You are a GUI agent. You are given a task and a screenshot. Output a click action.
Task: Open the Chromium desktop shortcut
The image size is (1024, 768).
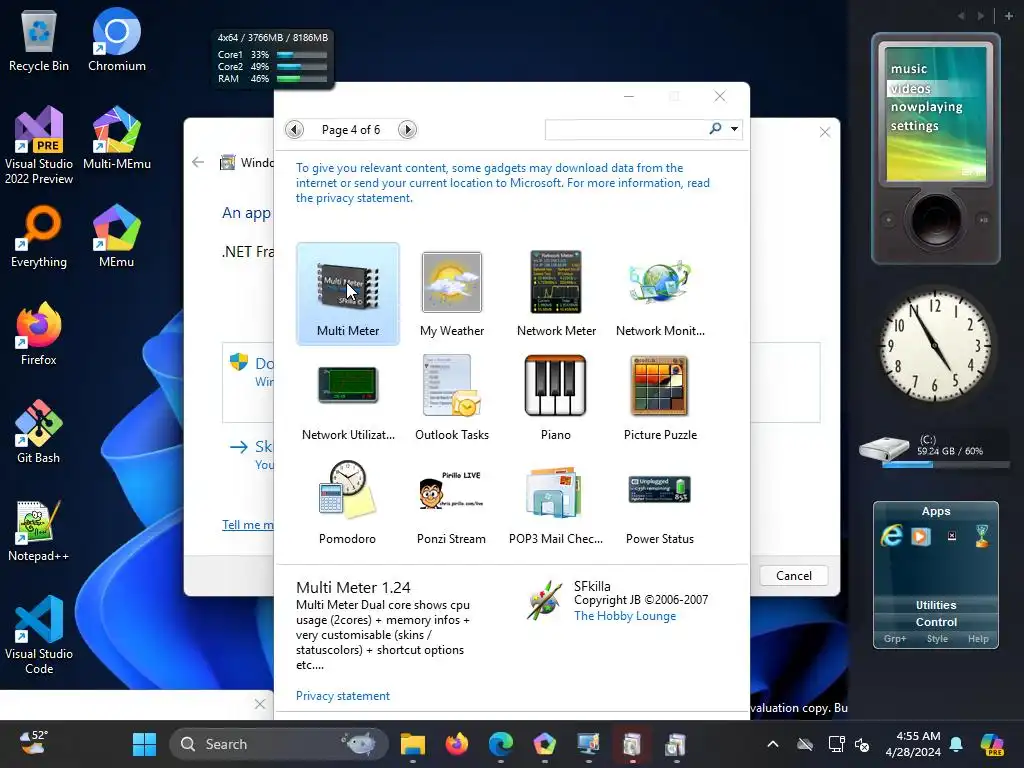(117, 40)
